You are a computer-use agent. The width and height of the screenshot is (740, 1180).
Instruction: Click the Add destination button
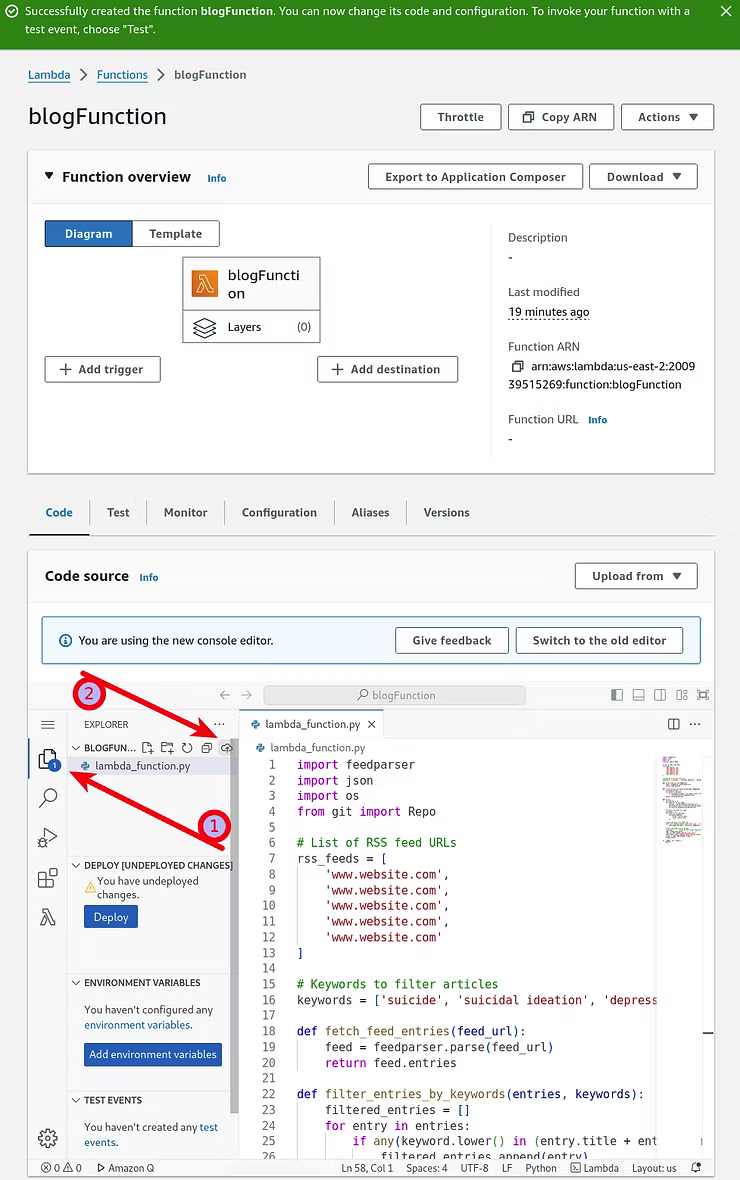(387, 369)
